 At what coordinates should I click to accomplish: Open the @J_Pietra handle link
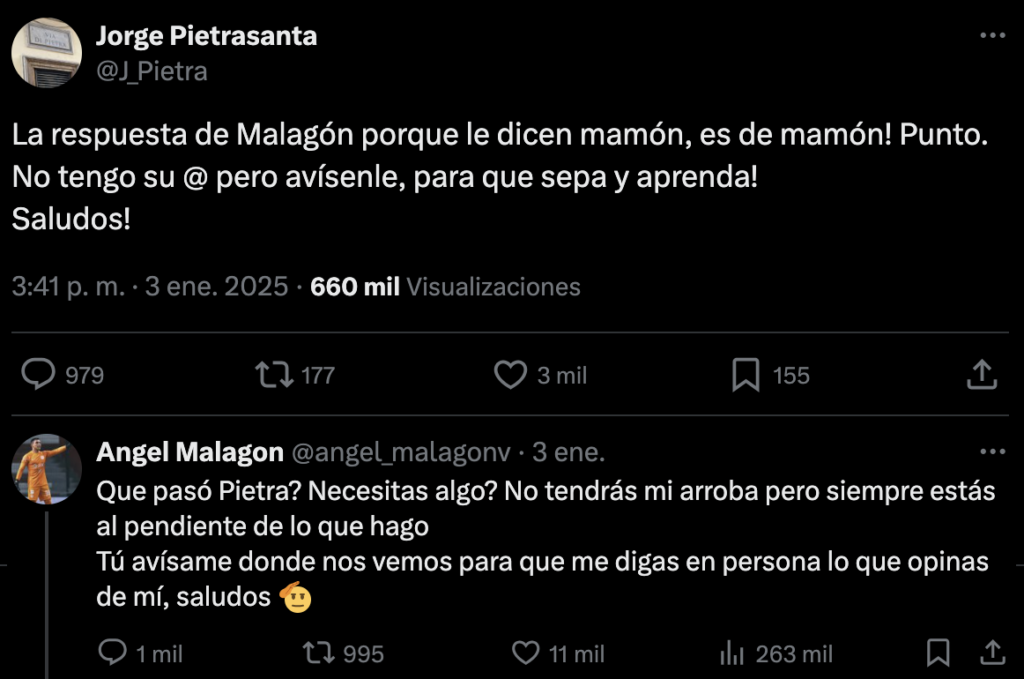point(152,71)
